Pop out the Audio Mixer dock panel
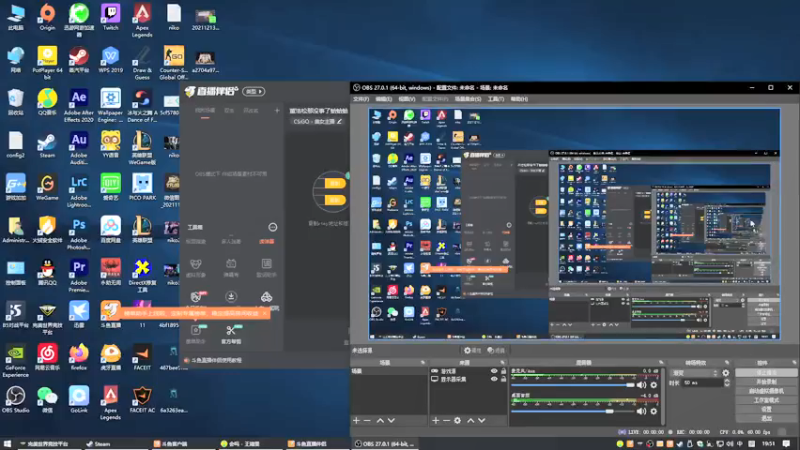Image resolution: width=800 pixels, height=450 pixels. (661, 363)
